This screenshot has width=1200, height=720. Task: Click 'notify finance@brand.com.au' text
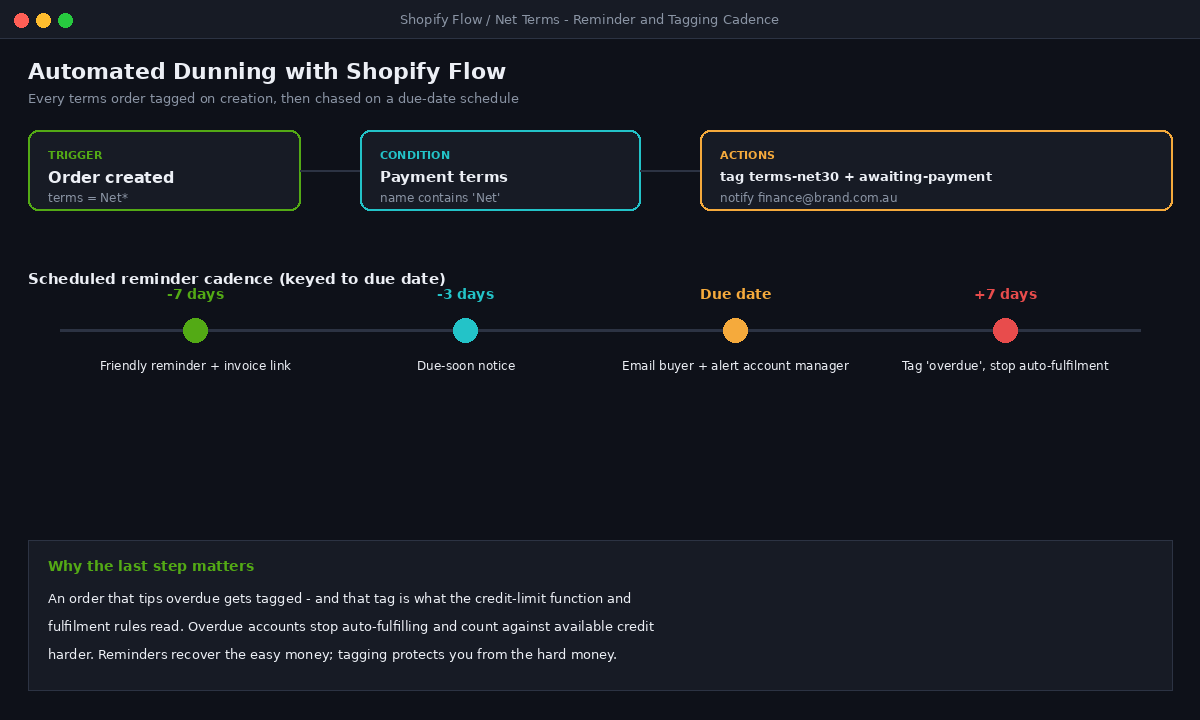click(808, 198)
